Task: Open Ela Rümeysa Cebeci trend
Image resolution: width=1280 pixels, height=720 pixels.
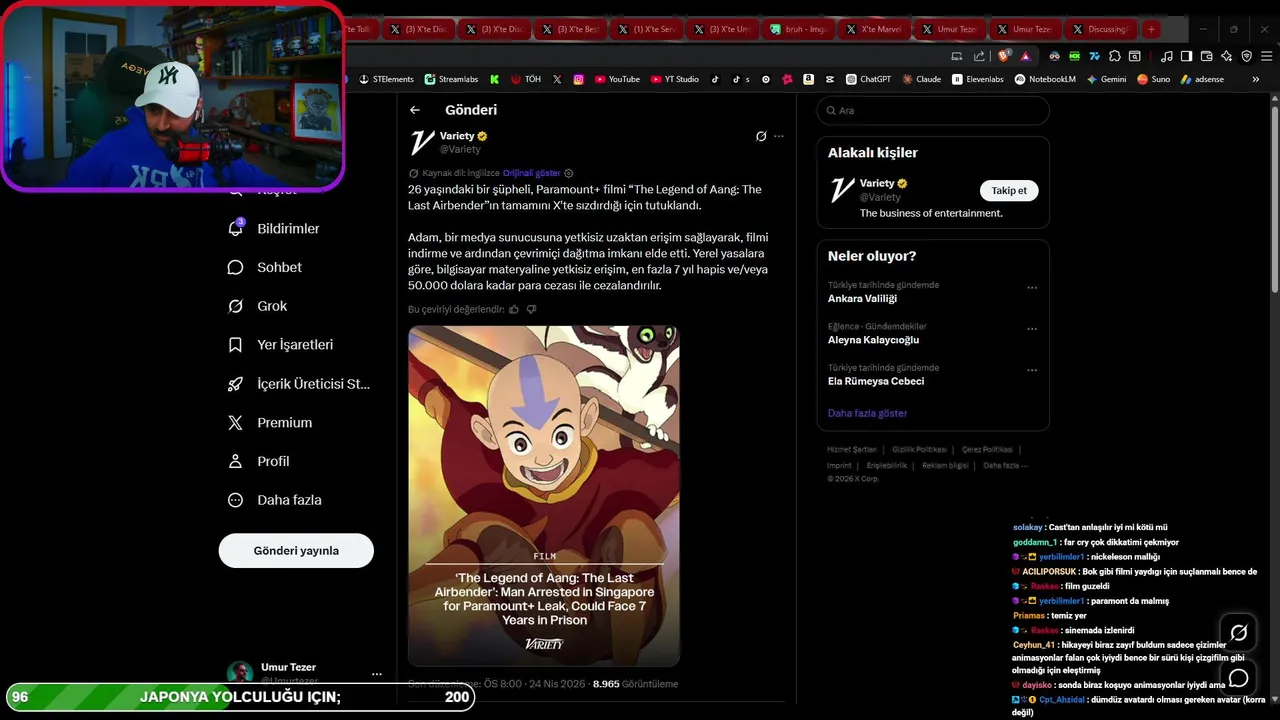Action: click(x=876, y=381)
